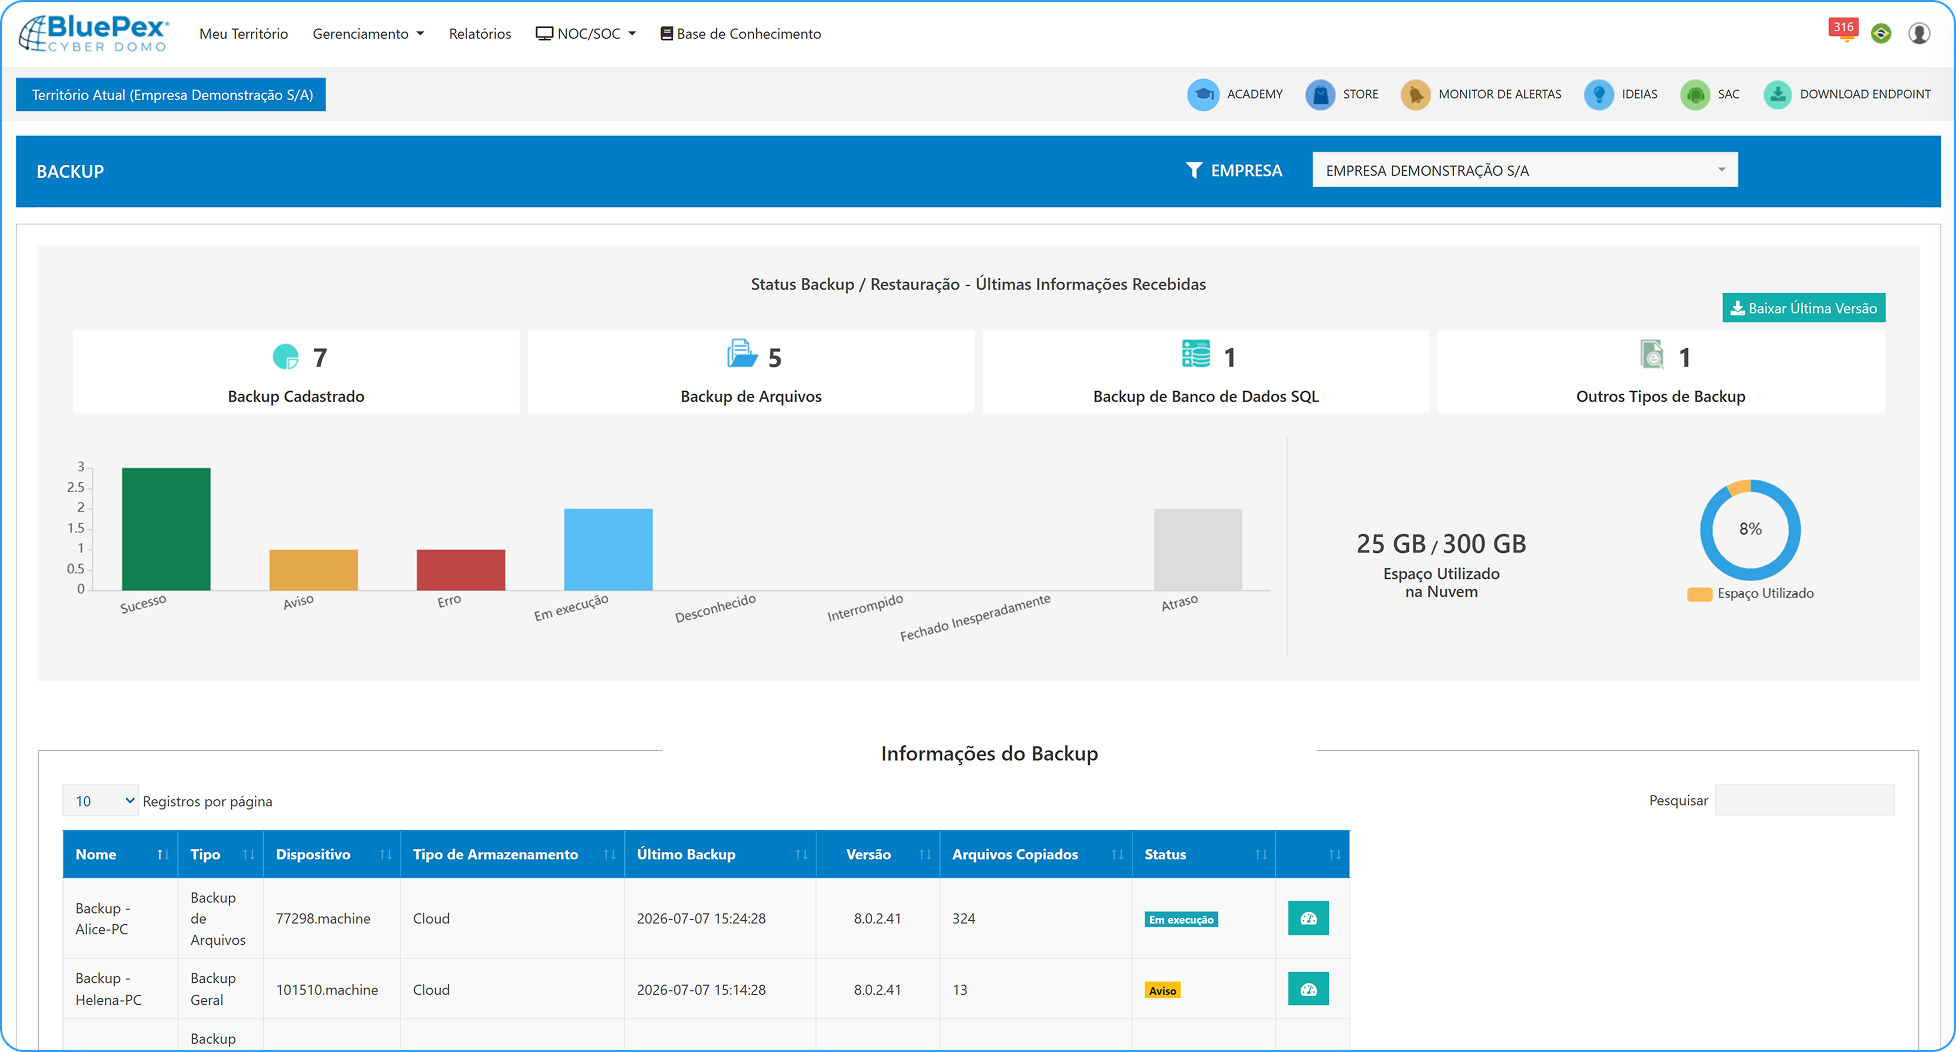Click the Aviso status badge

1163,990
